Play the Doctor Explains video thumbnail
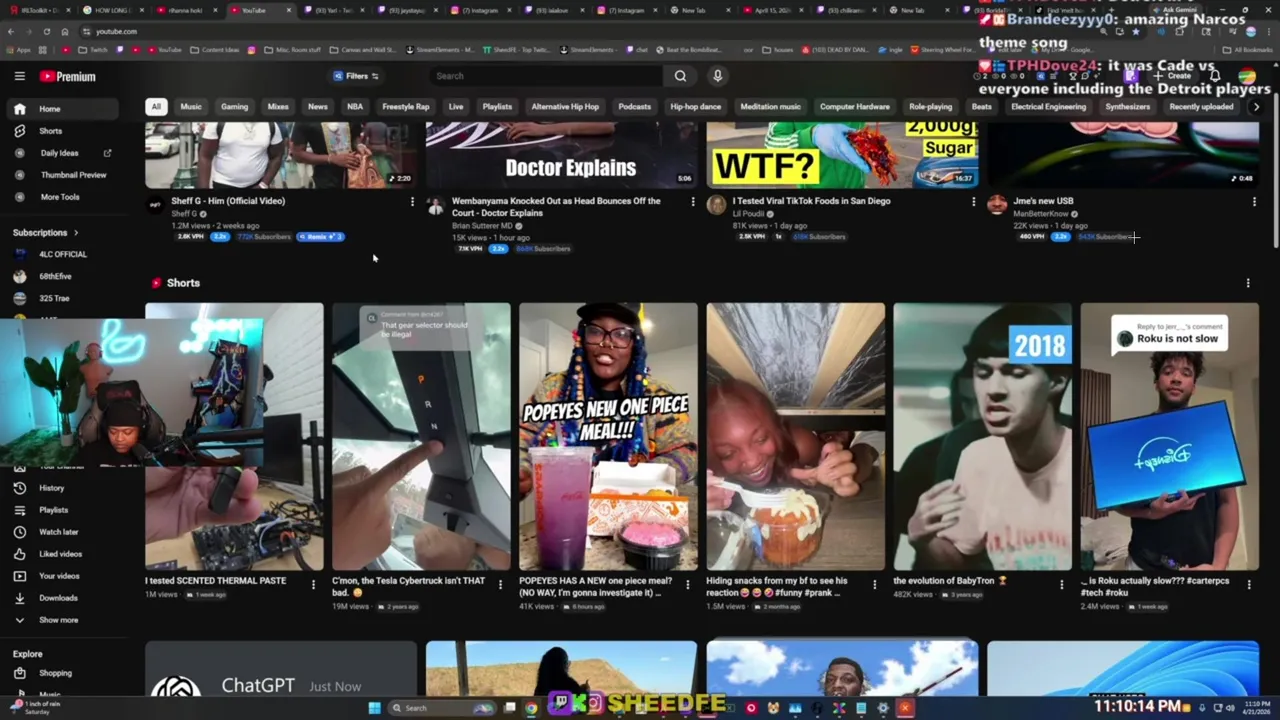The image size is (1280, 720). 561,155
